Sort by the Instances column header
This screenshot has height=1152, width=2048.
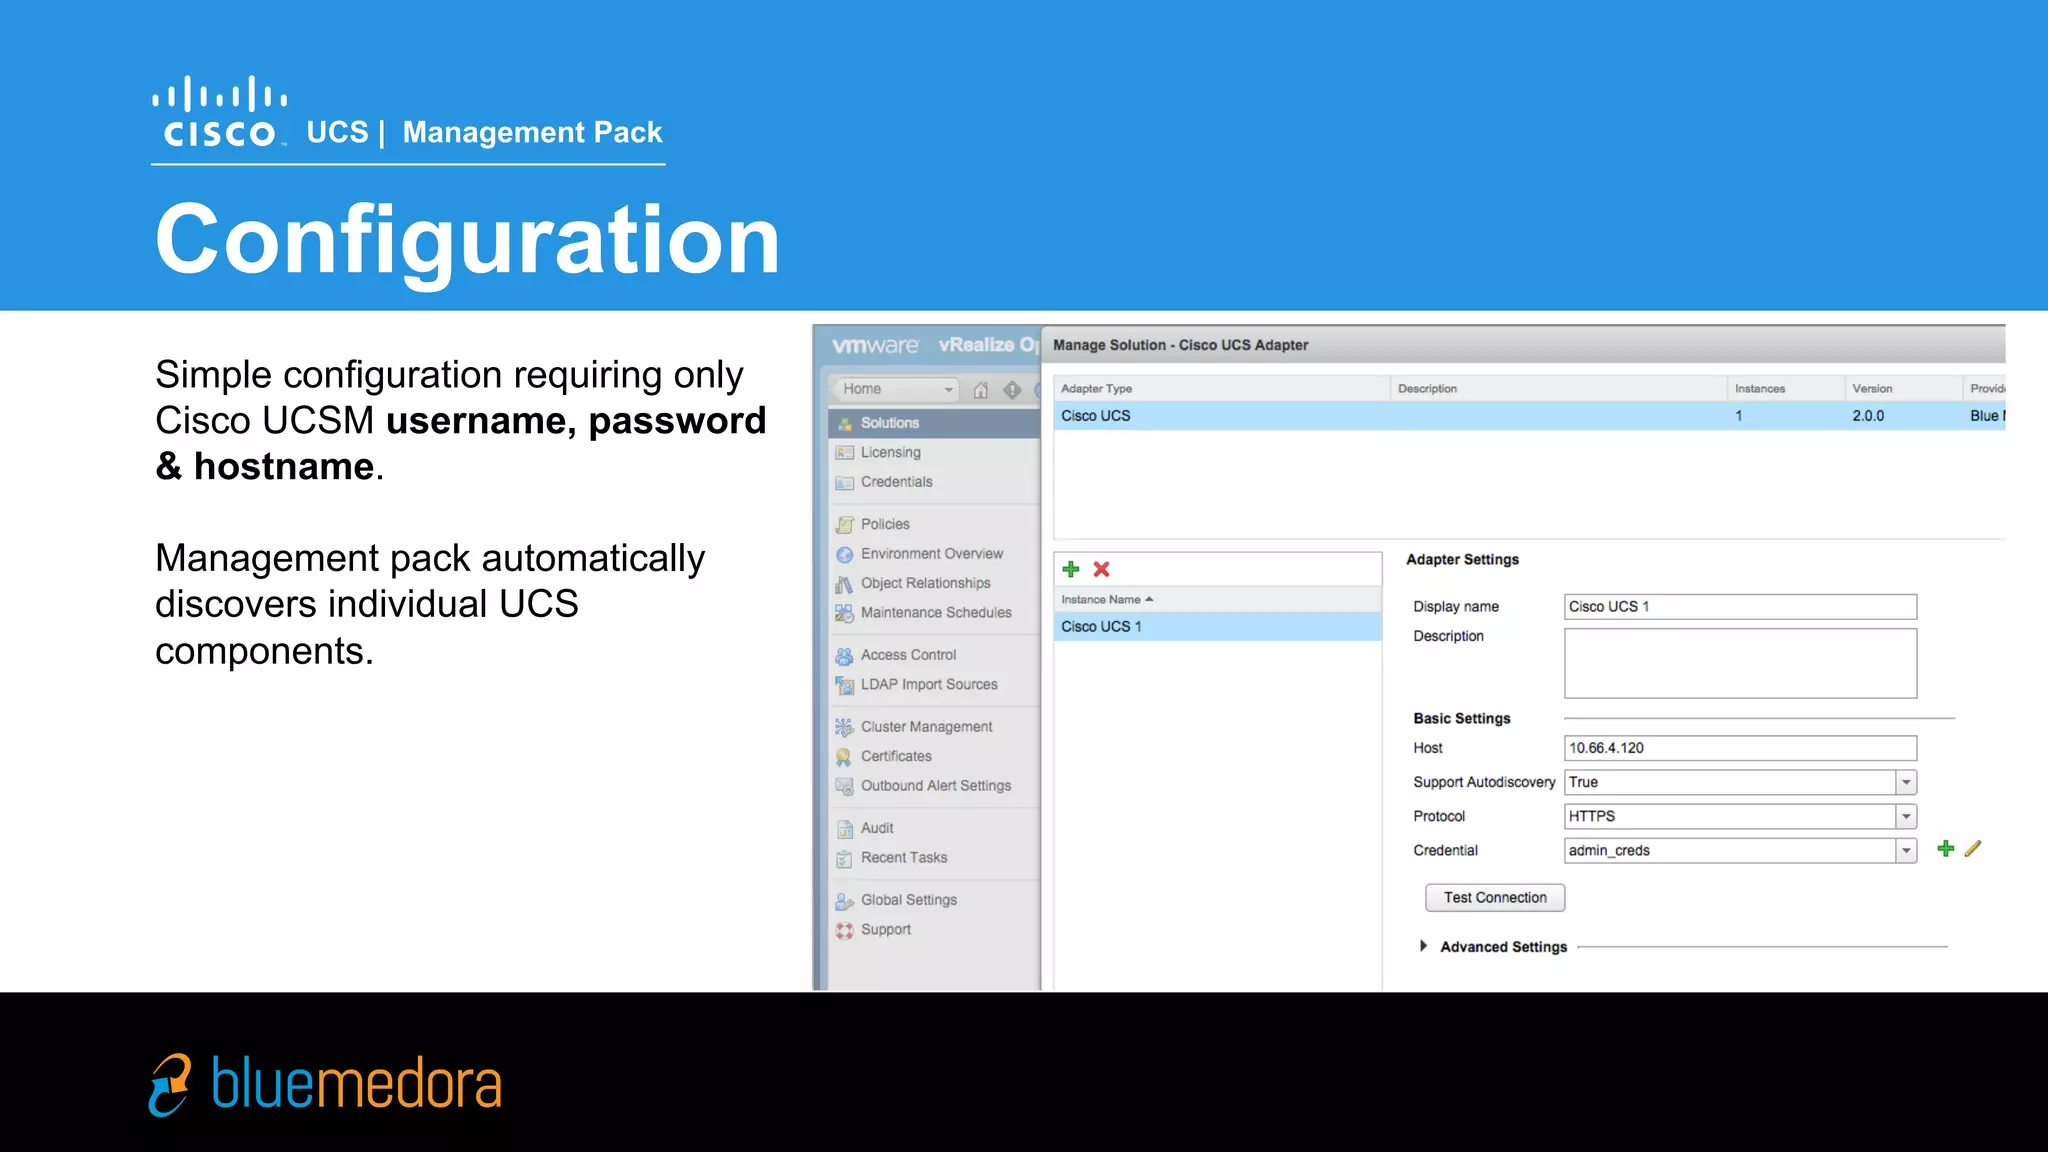click(1786, 389)
